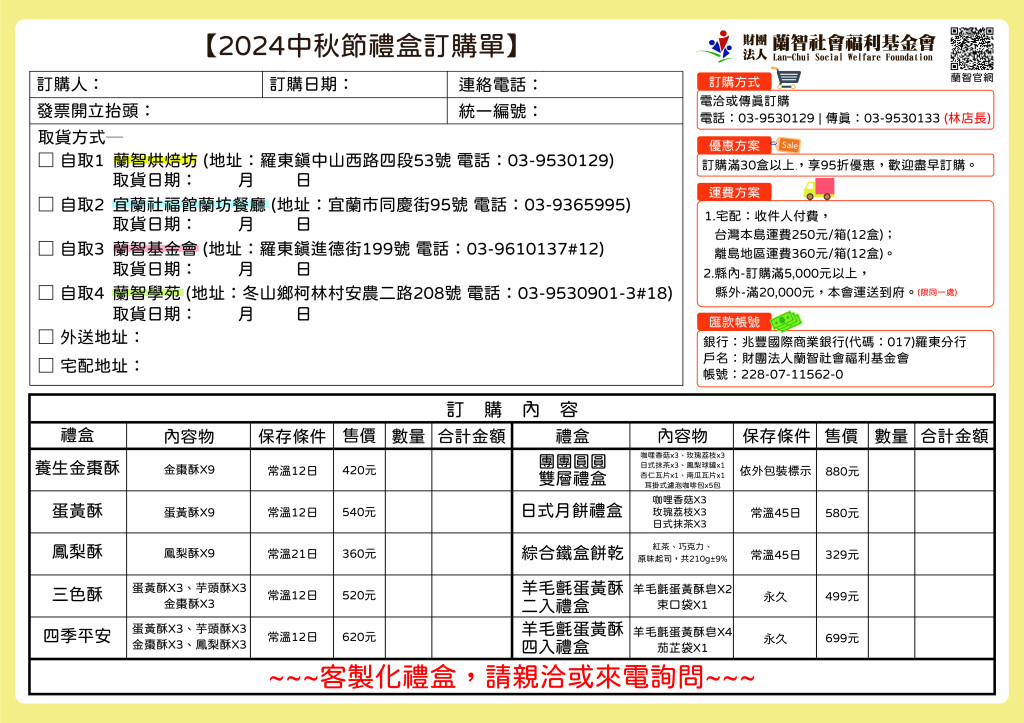Screen dimensions: 1024x723
Task: Click the 養生金棗酥 product name
Action: 78,468
